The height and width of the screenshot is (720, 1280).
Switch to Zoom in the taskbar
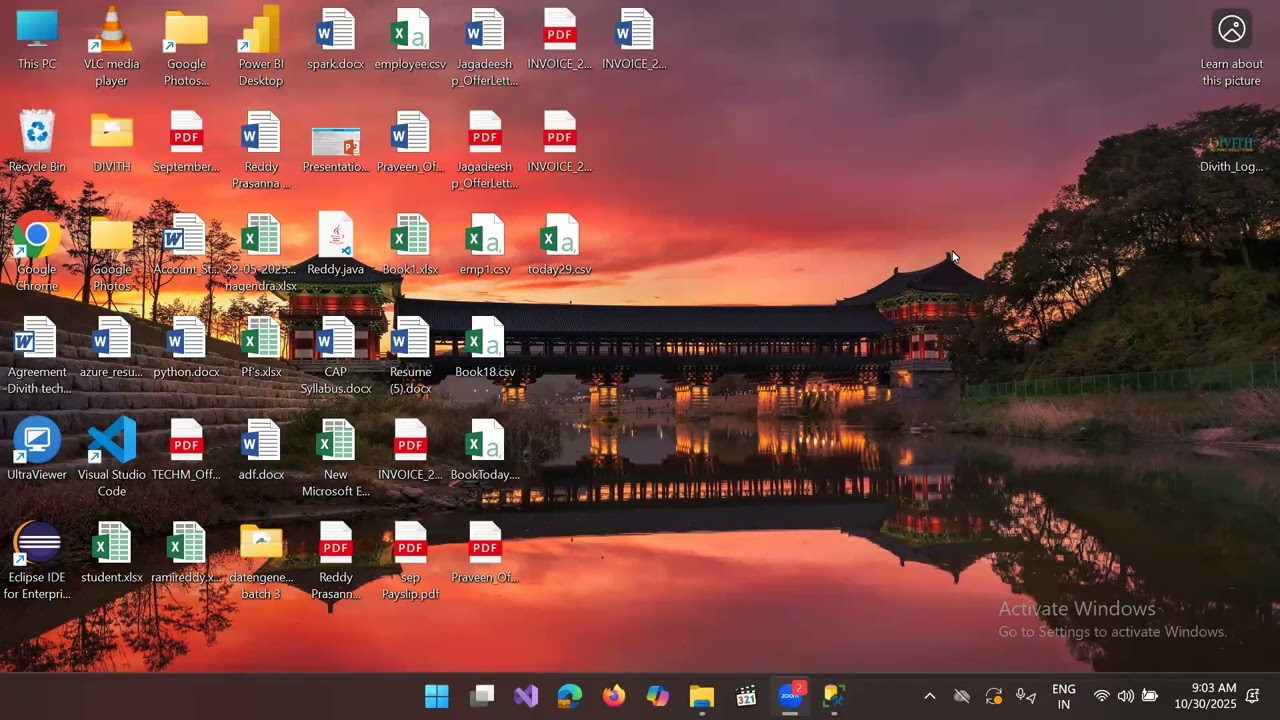(x=791, y=697)
